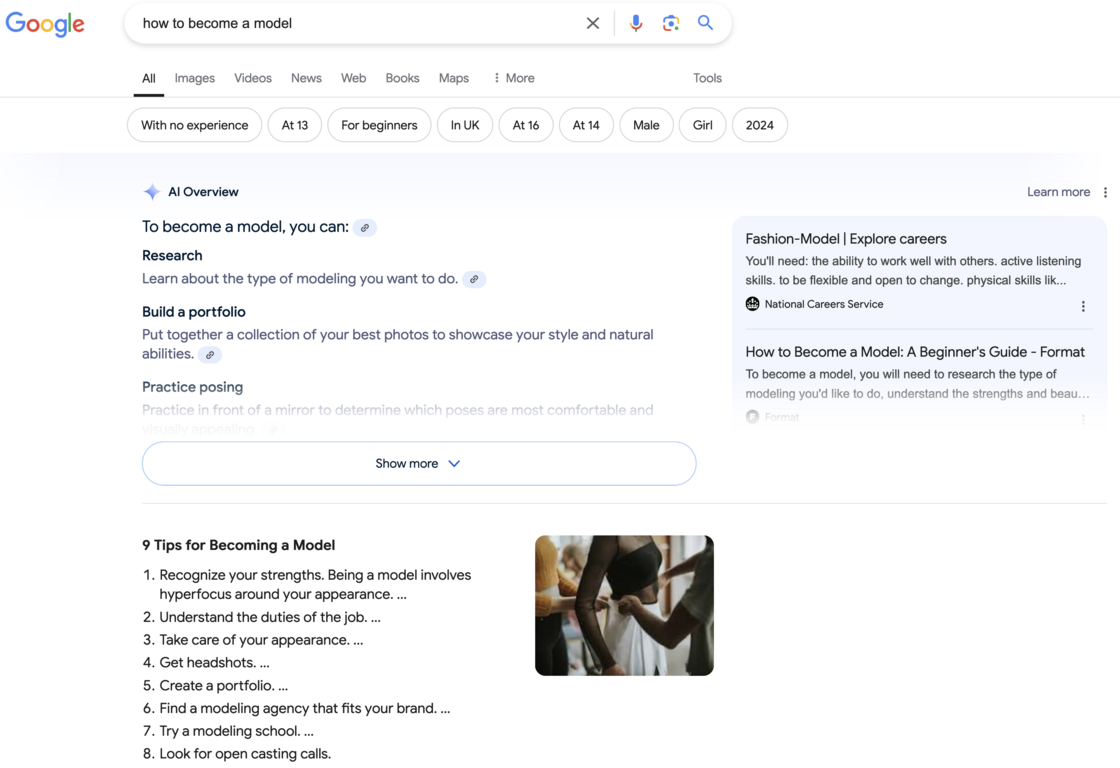Click link icon beside "To become a model, you can:"
1120x768 pixels.
click(365, 228)
